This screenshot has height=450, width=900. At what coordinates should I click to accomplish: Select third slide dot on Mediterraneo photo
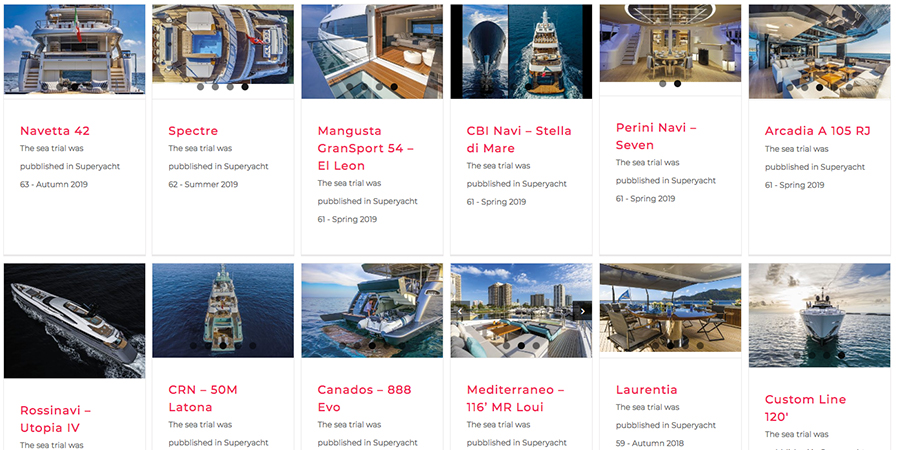(536, 346)
